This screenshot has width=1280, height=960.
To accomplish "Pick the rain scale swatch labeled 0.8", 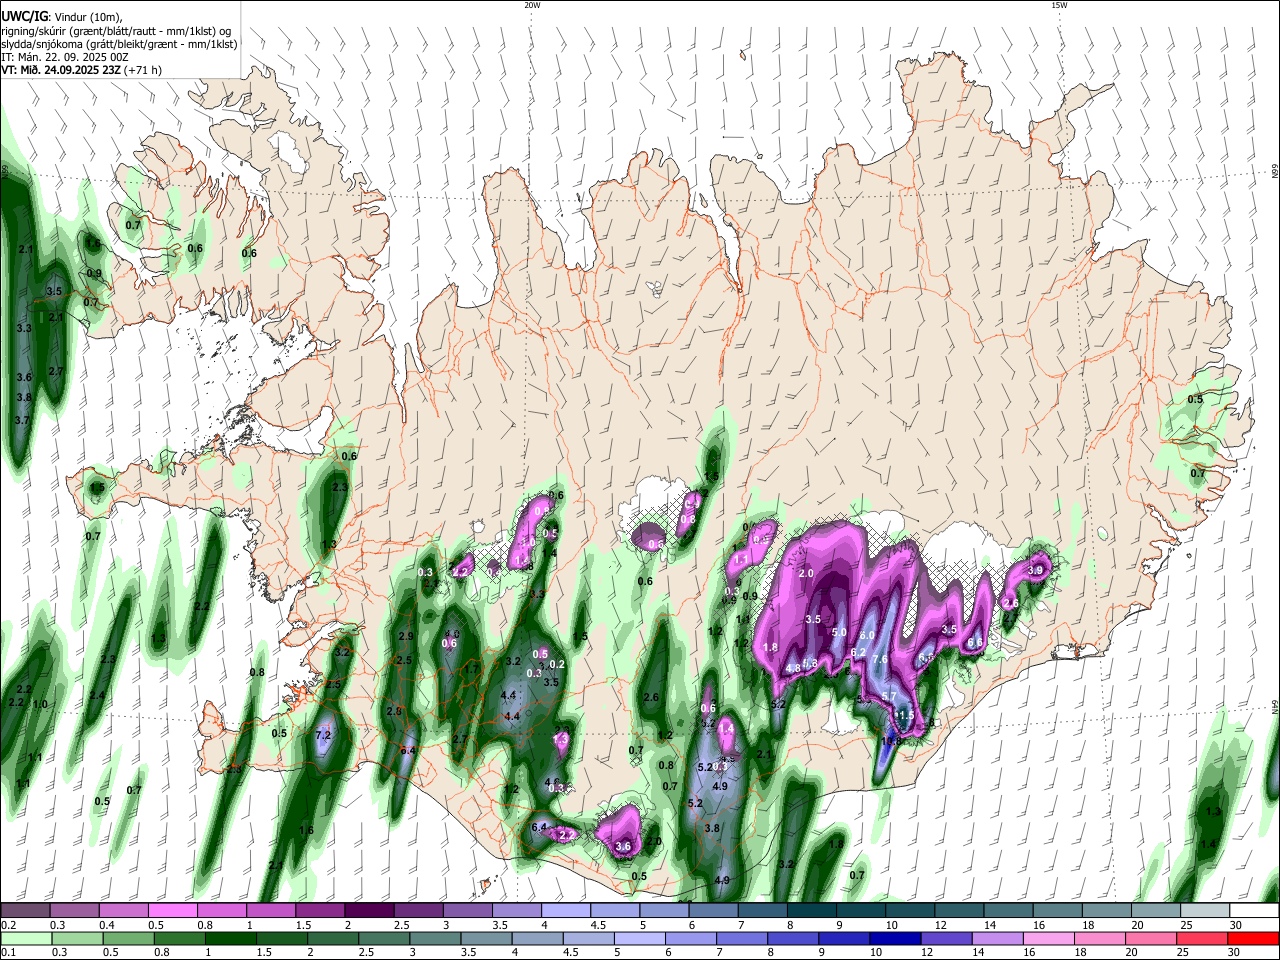I will [179, 938].
